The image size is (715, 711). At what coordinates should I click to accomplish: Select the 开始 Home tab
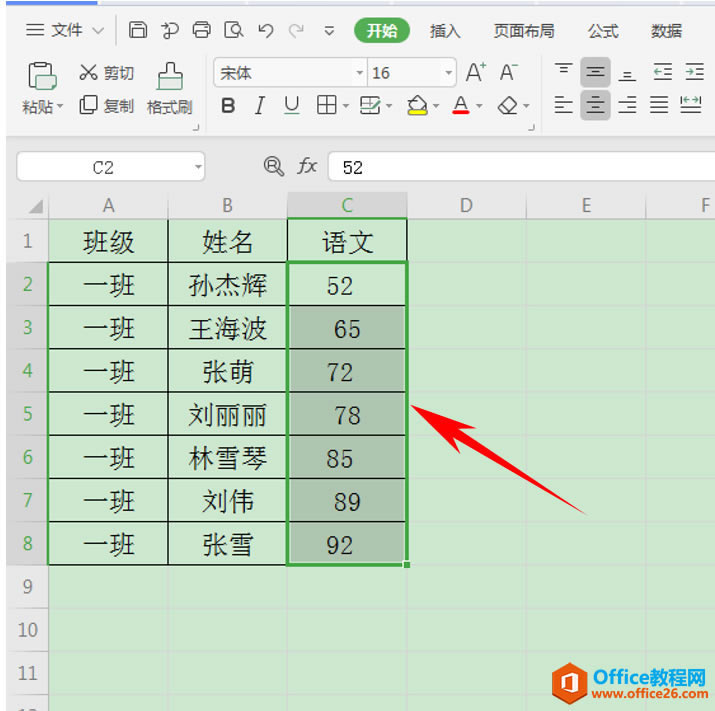(x=382, y=31)
